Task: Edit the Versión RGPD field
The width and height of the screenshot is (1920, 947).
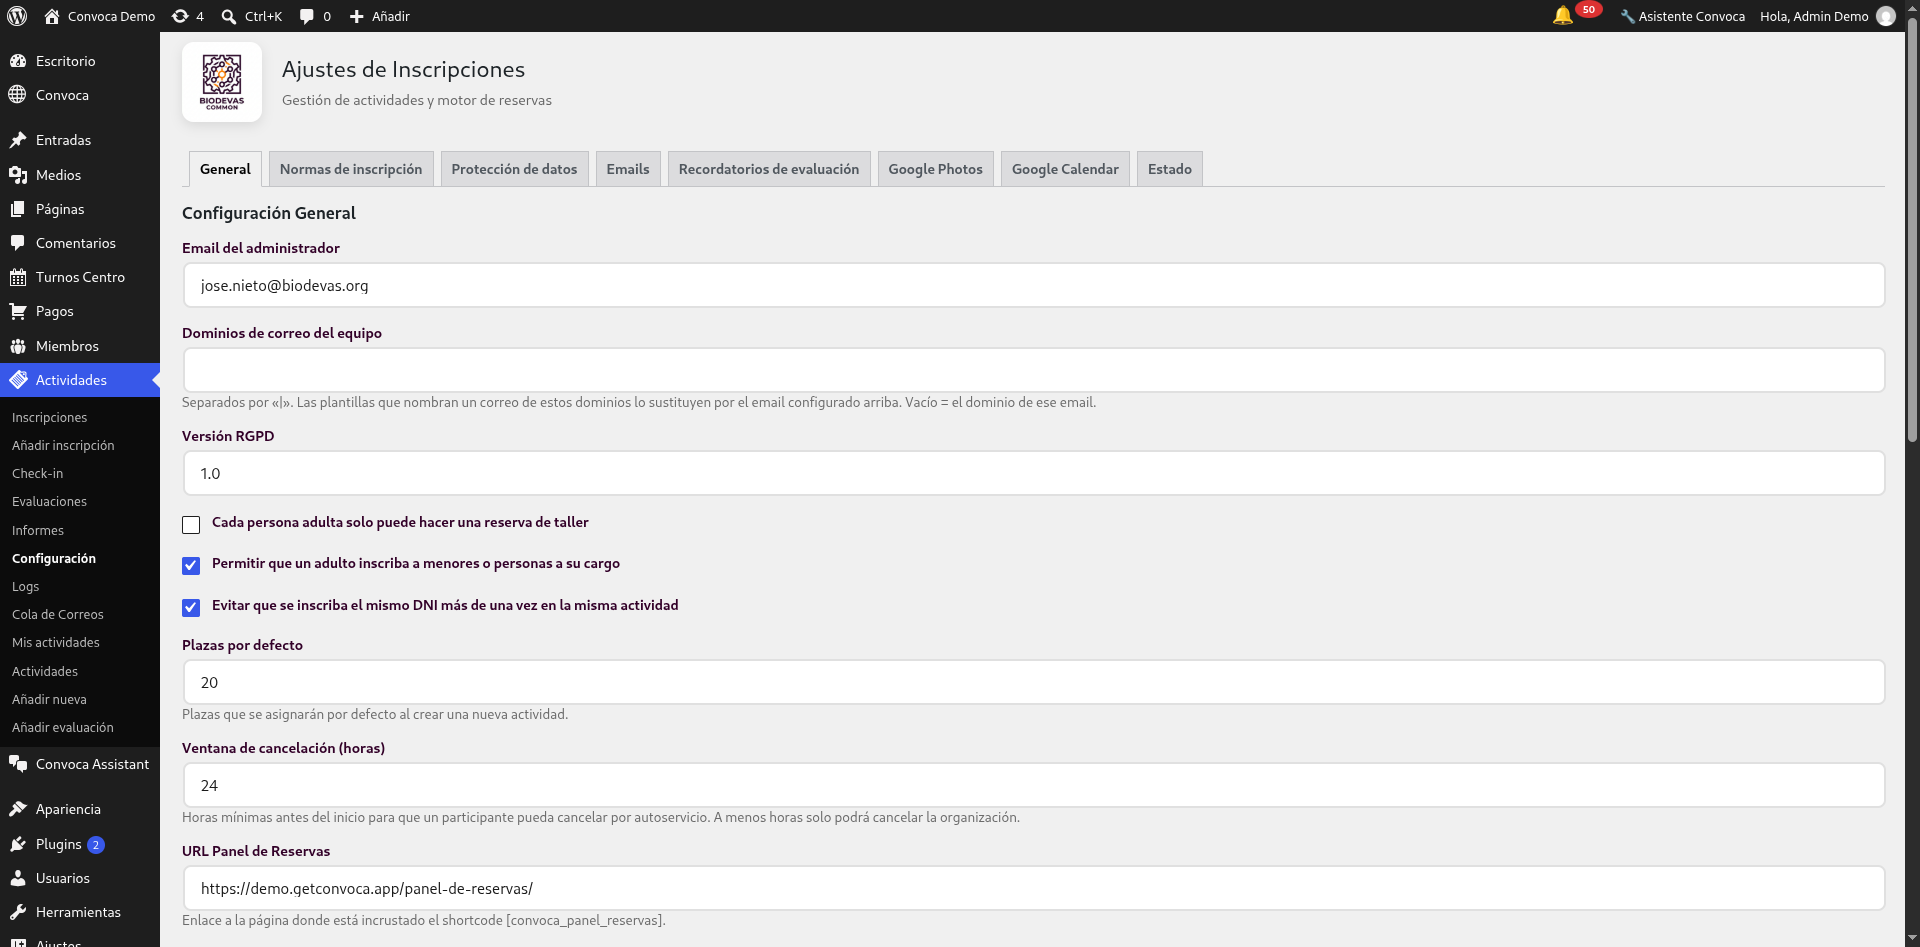Action: (x=1034, y=474)
